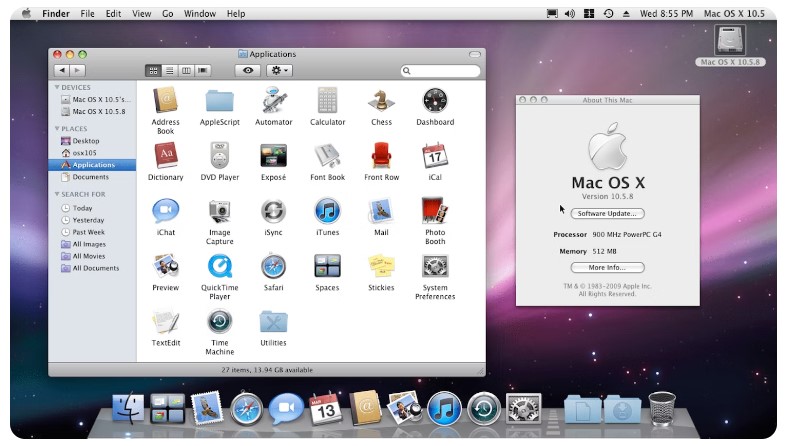Click the More Info button
This screenshot has width=786, height=446.
607,268
